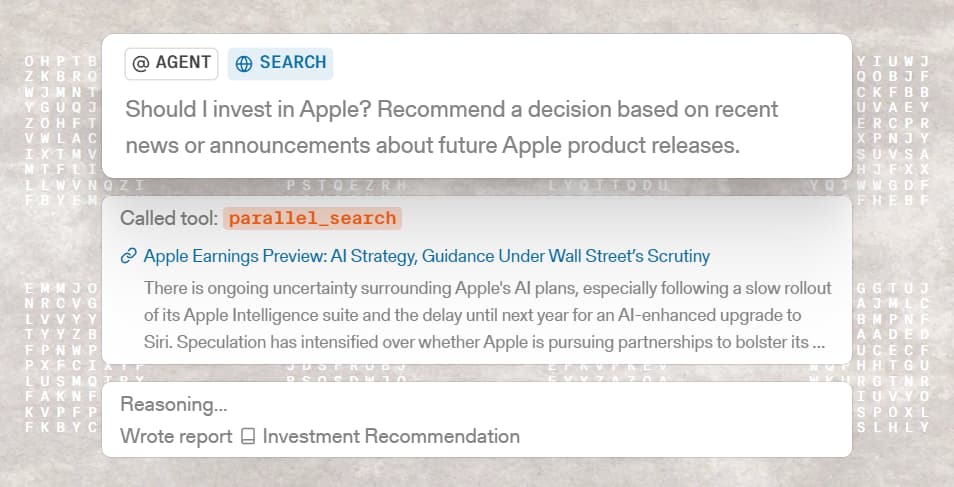Click the 'Should I invest in Apple?' question text
954x487 pixels.
point(248,110)
